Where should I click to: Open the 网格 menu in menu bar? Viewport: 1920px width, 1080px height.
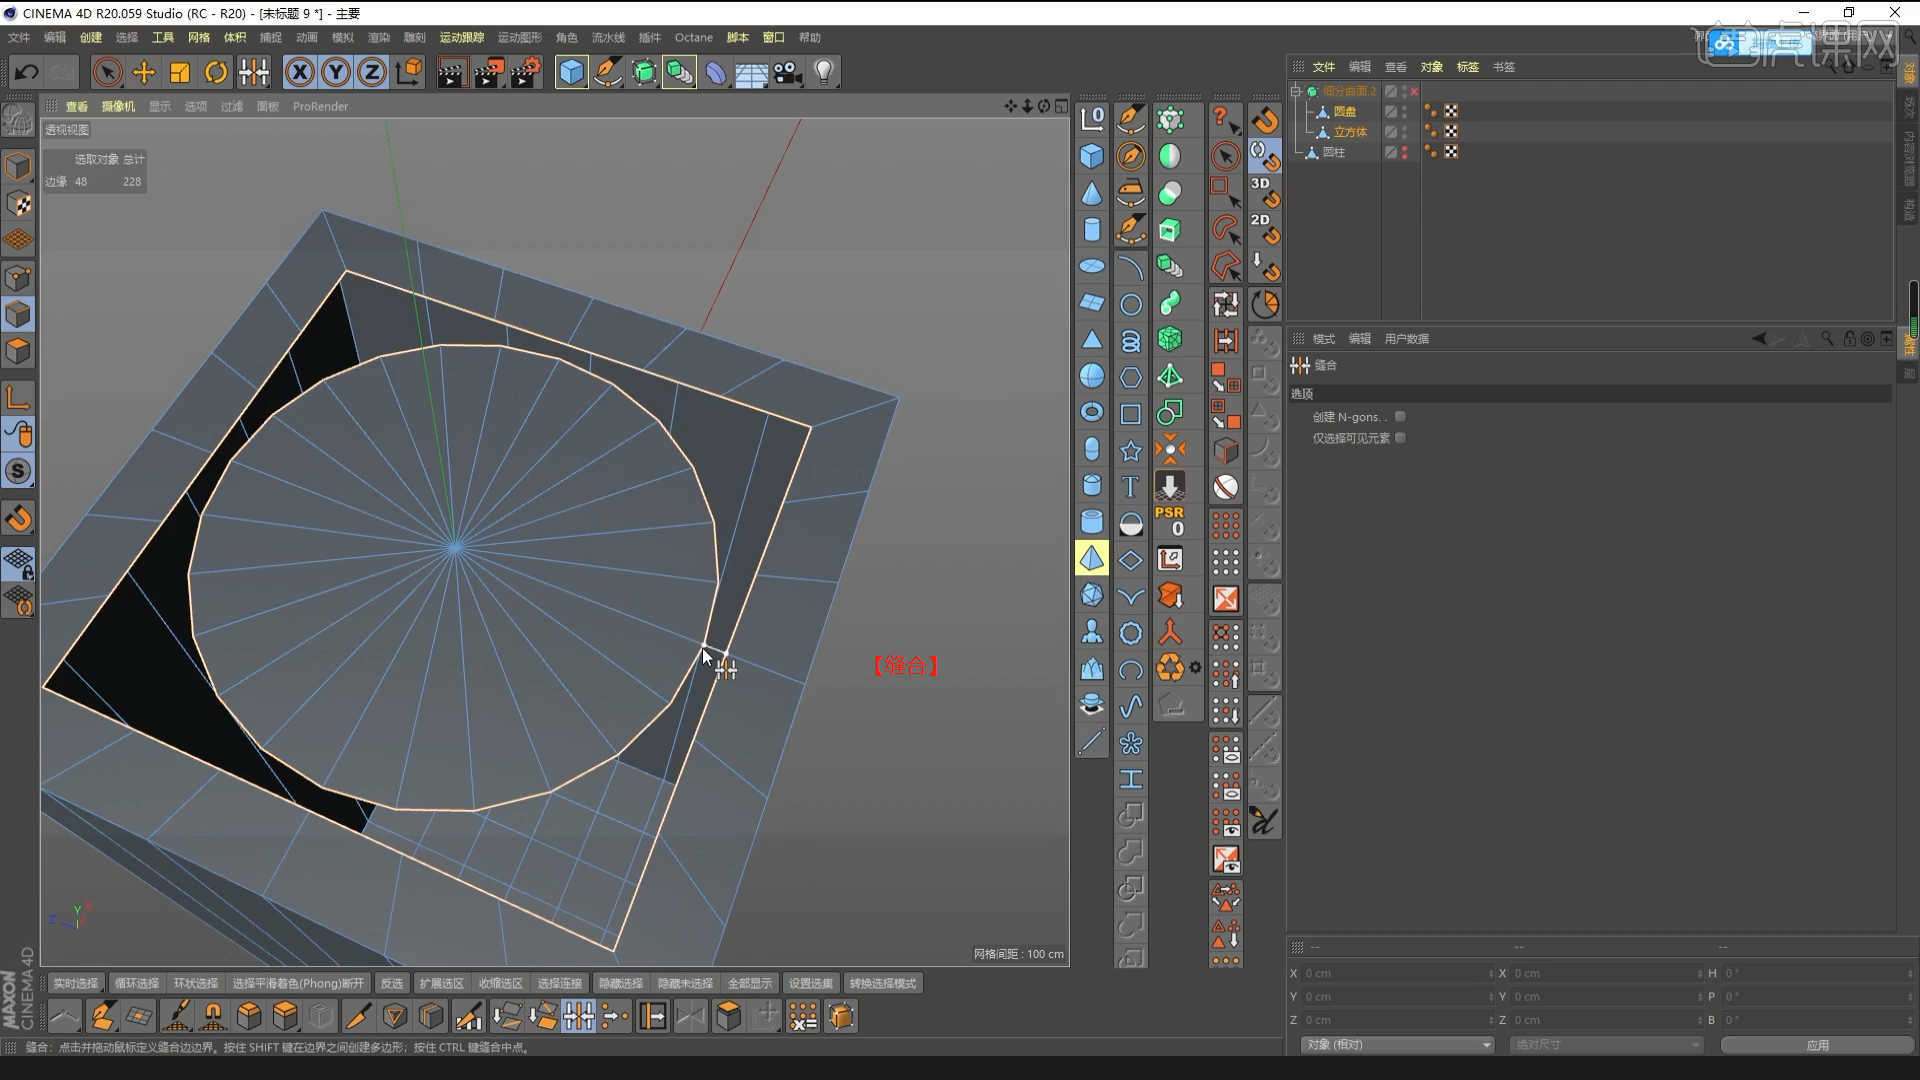point(199,37)
